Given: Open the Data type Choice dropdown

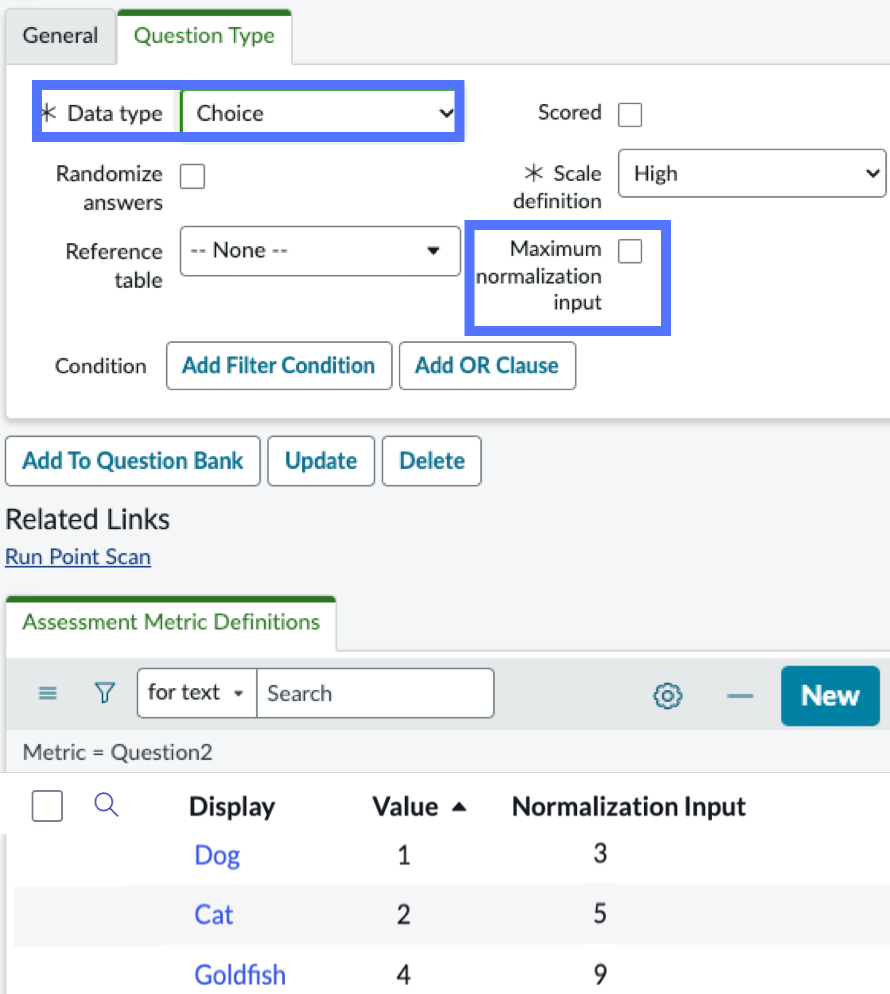Looking at the screenshot, I should click(319, 113).
